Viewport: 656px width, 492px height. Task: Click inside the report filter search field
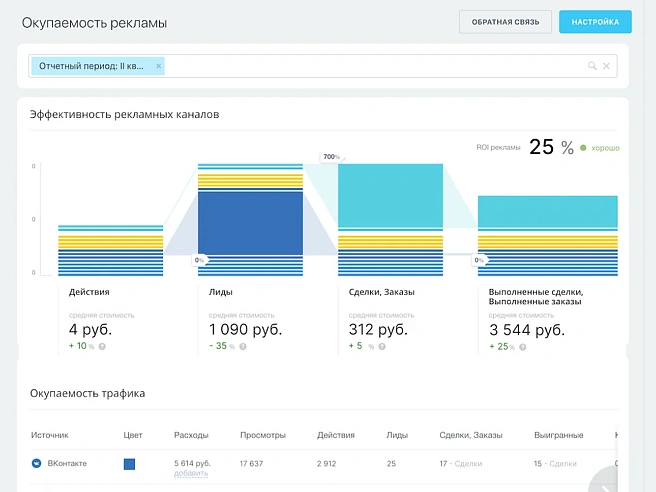tap(370, 66)
